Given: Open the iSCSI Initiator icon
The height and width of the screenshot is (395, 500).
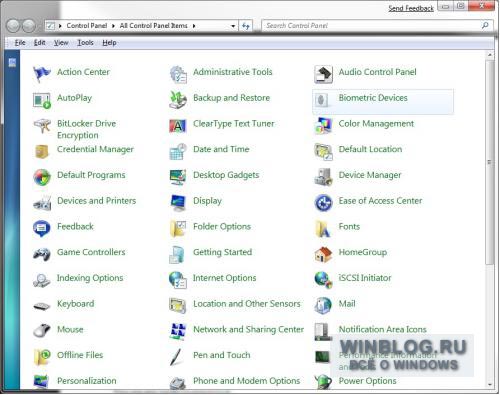Looking at the screenshot, I should point(323,280).
